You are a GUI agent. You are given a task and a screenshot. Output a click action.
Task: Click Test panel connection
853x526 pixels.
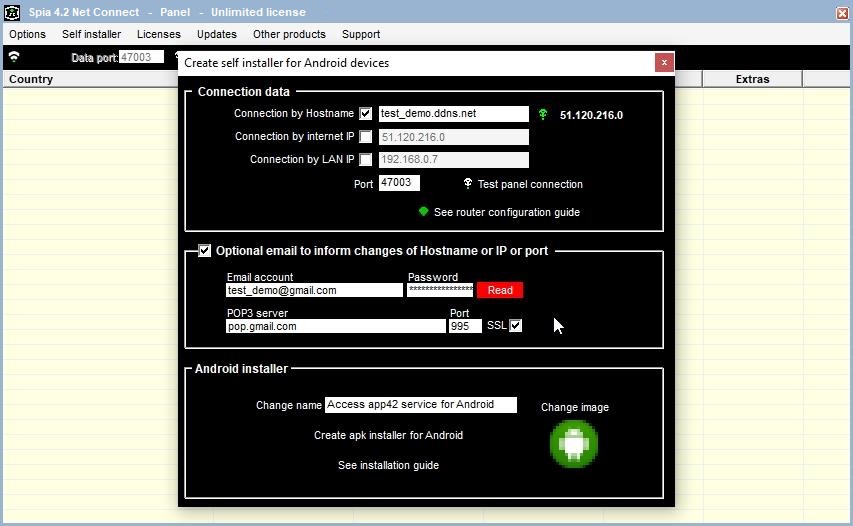pyautogui.click(x=530, y=184)
